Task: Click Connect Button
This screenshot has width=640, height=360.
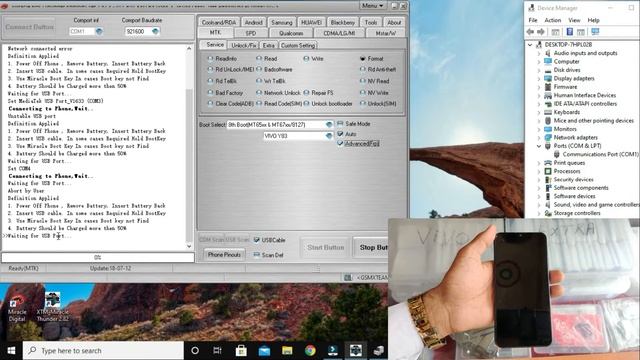Action: tap(29, 27)
